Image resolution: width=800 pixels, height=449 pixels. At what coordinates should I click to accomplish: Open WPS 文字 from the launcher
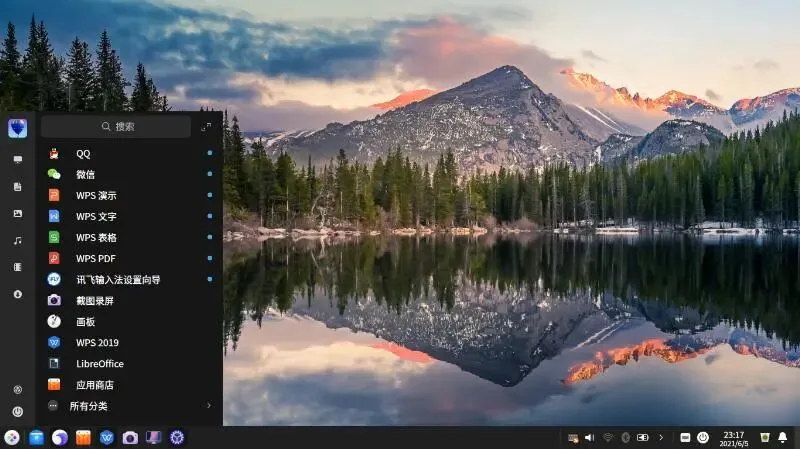[130, 216]
